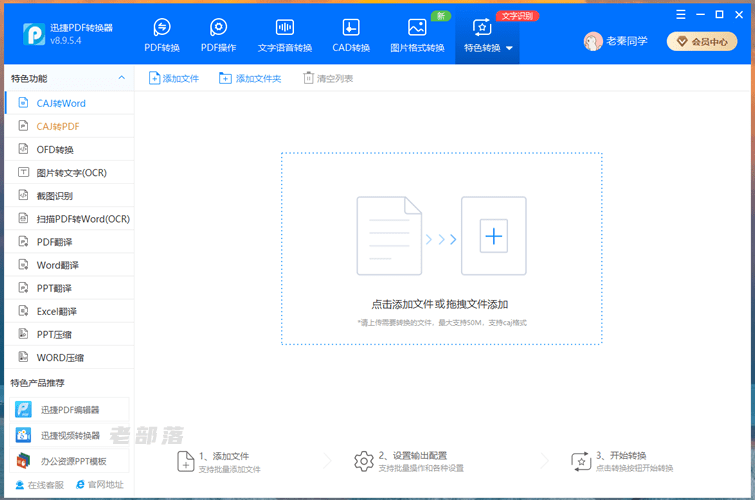This screenshot has height=500, width=755.
Task: Click the 1、添加文件 step label
Action: click(x=224, y=456)
